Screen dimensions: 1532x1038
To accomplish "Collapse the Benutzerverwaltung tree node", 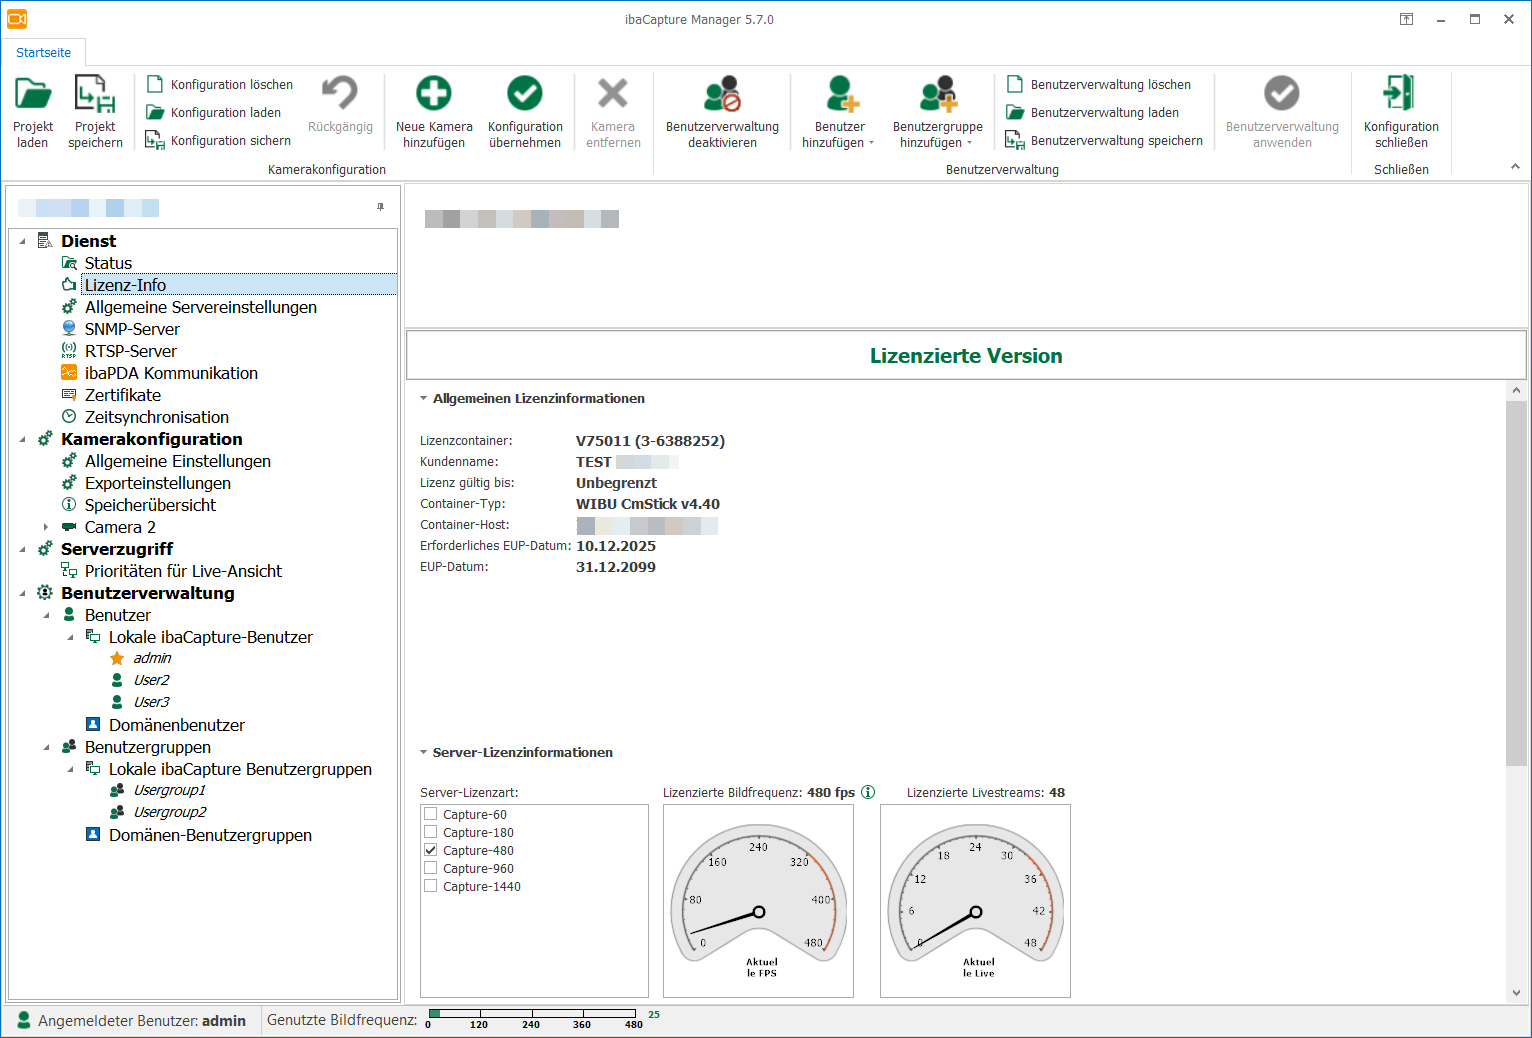I will coord(23,593).
